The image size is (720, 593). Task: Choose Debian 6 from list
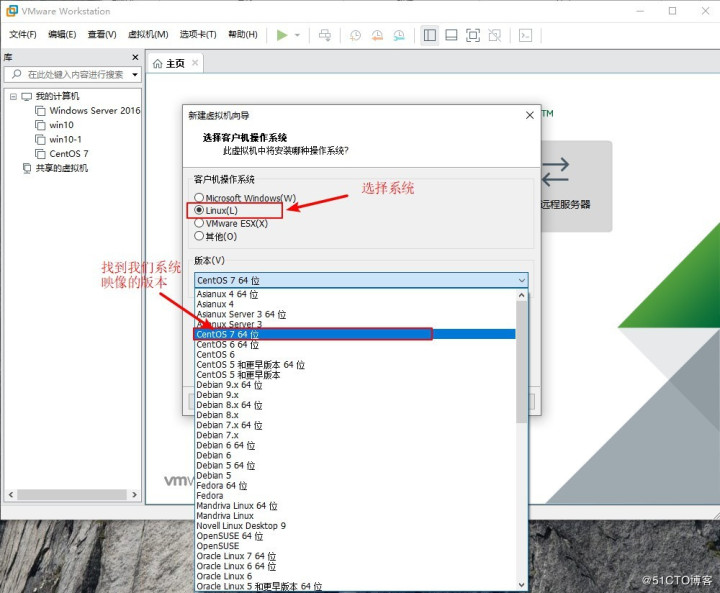pyautogui.click(x=354, y=456)
